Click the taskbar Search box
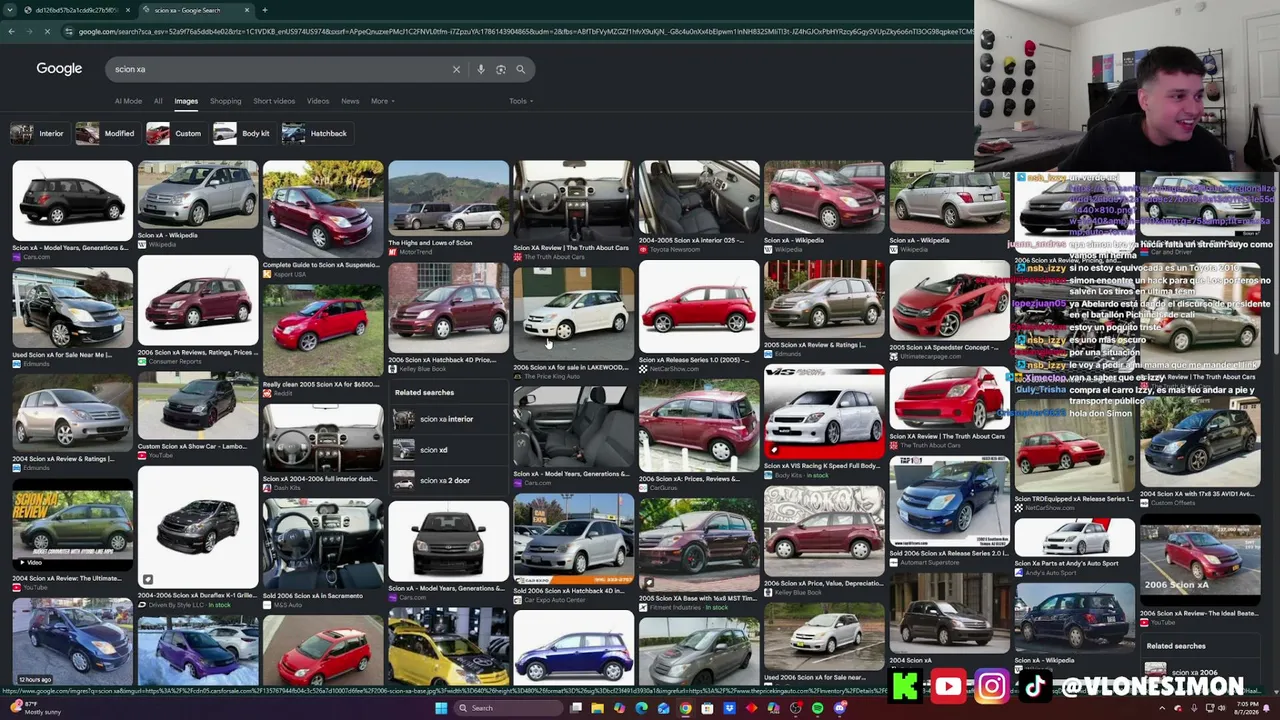The width and height of the screenshot is (1280, 720). click(509, 708)
